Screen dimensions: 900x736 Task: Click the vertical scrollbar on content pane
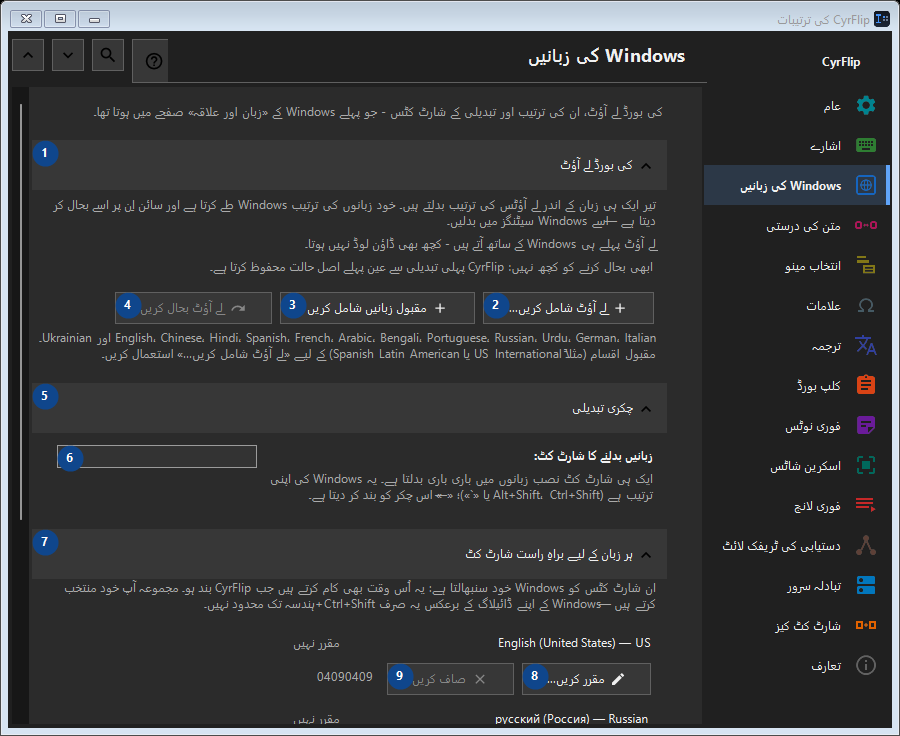coord(21,312)
